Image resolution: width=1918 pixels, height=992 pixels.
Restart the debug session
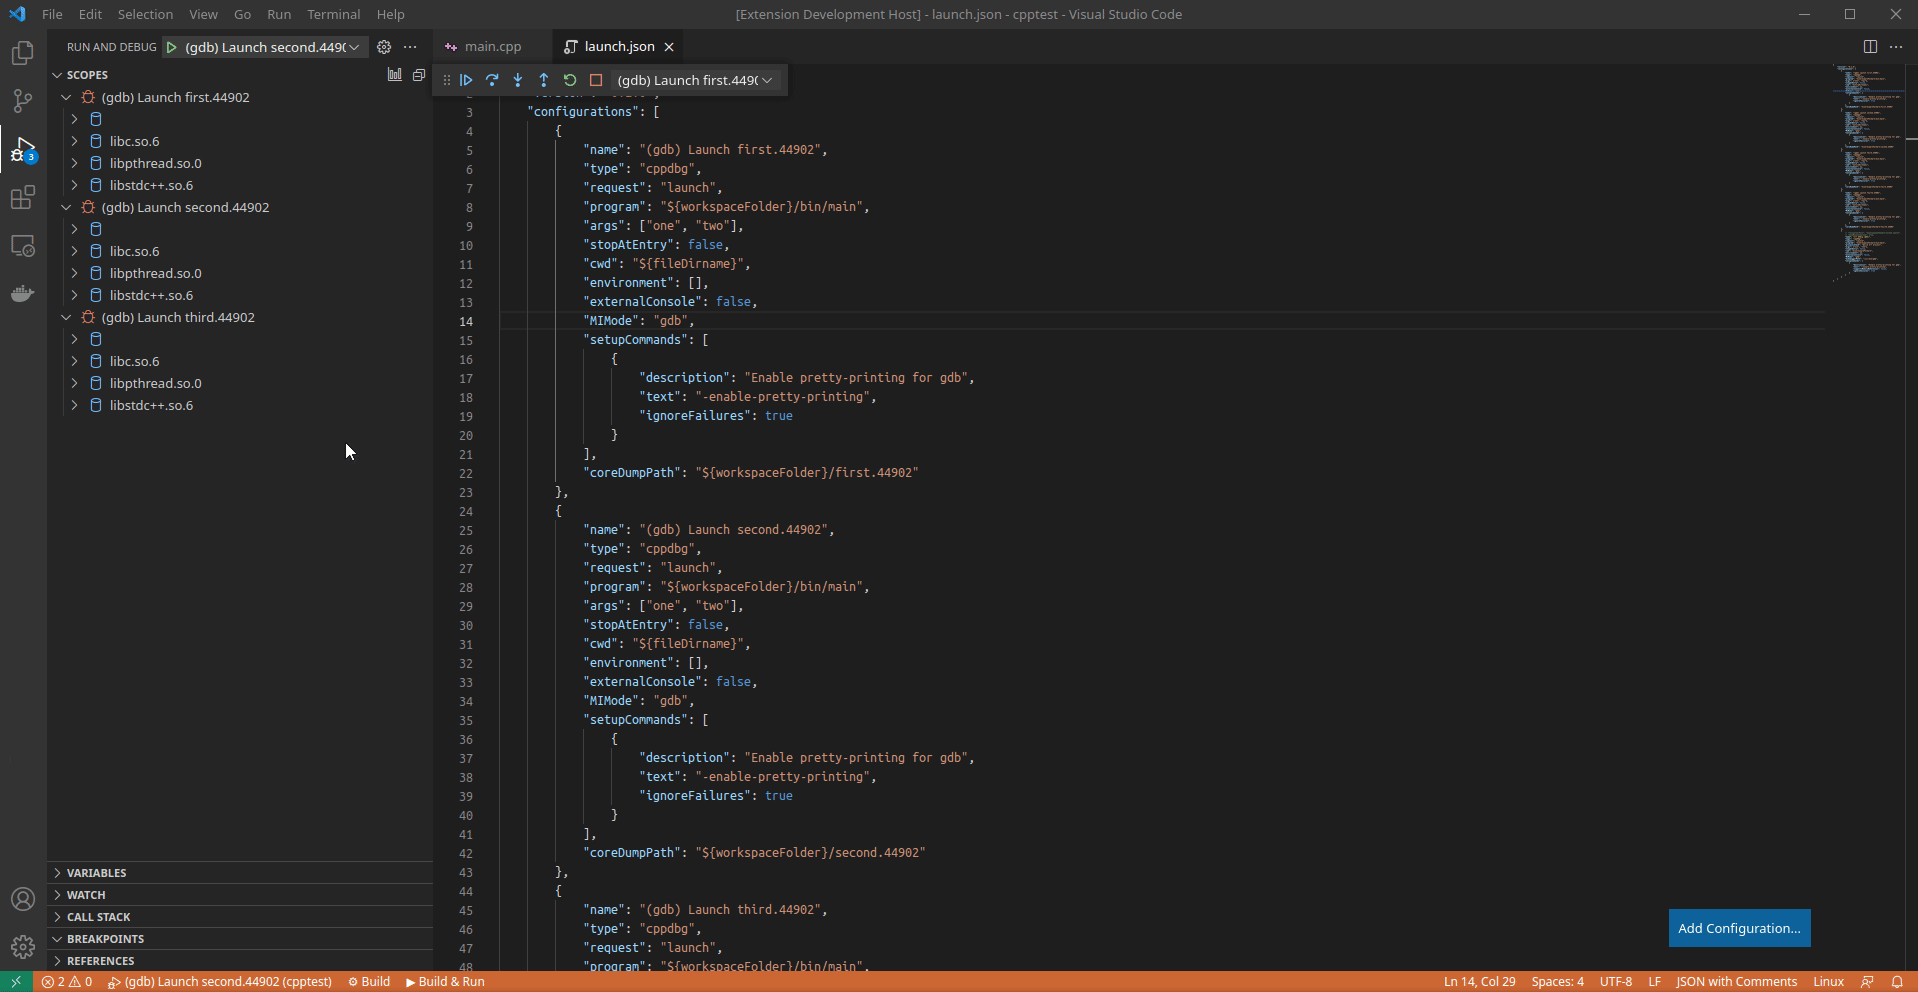pos(570,80)
